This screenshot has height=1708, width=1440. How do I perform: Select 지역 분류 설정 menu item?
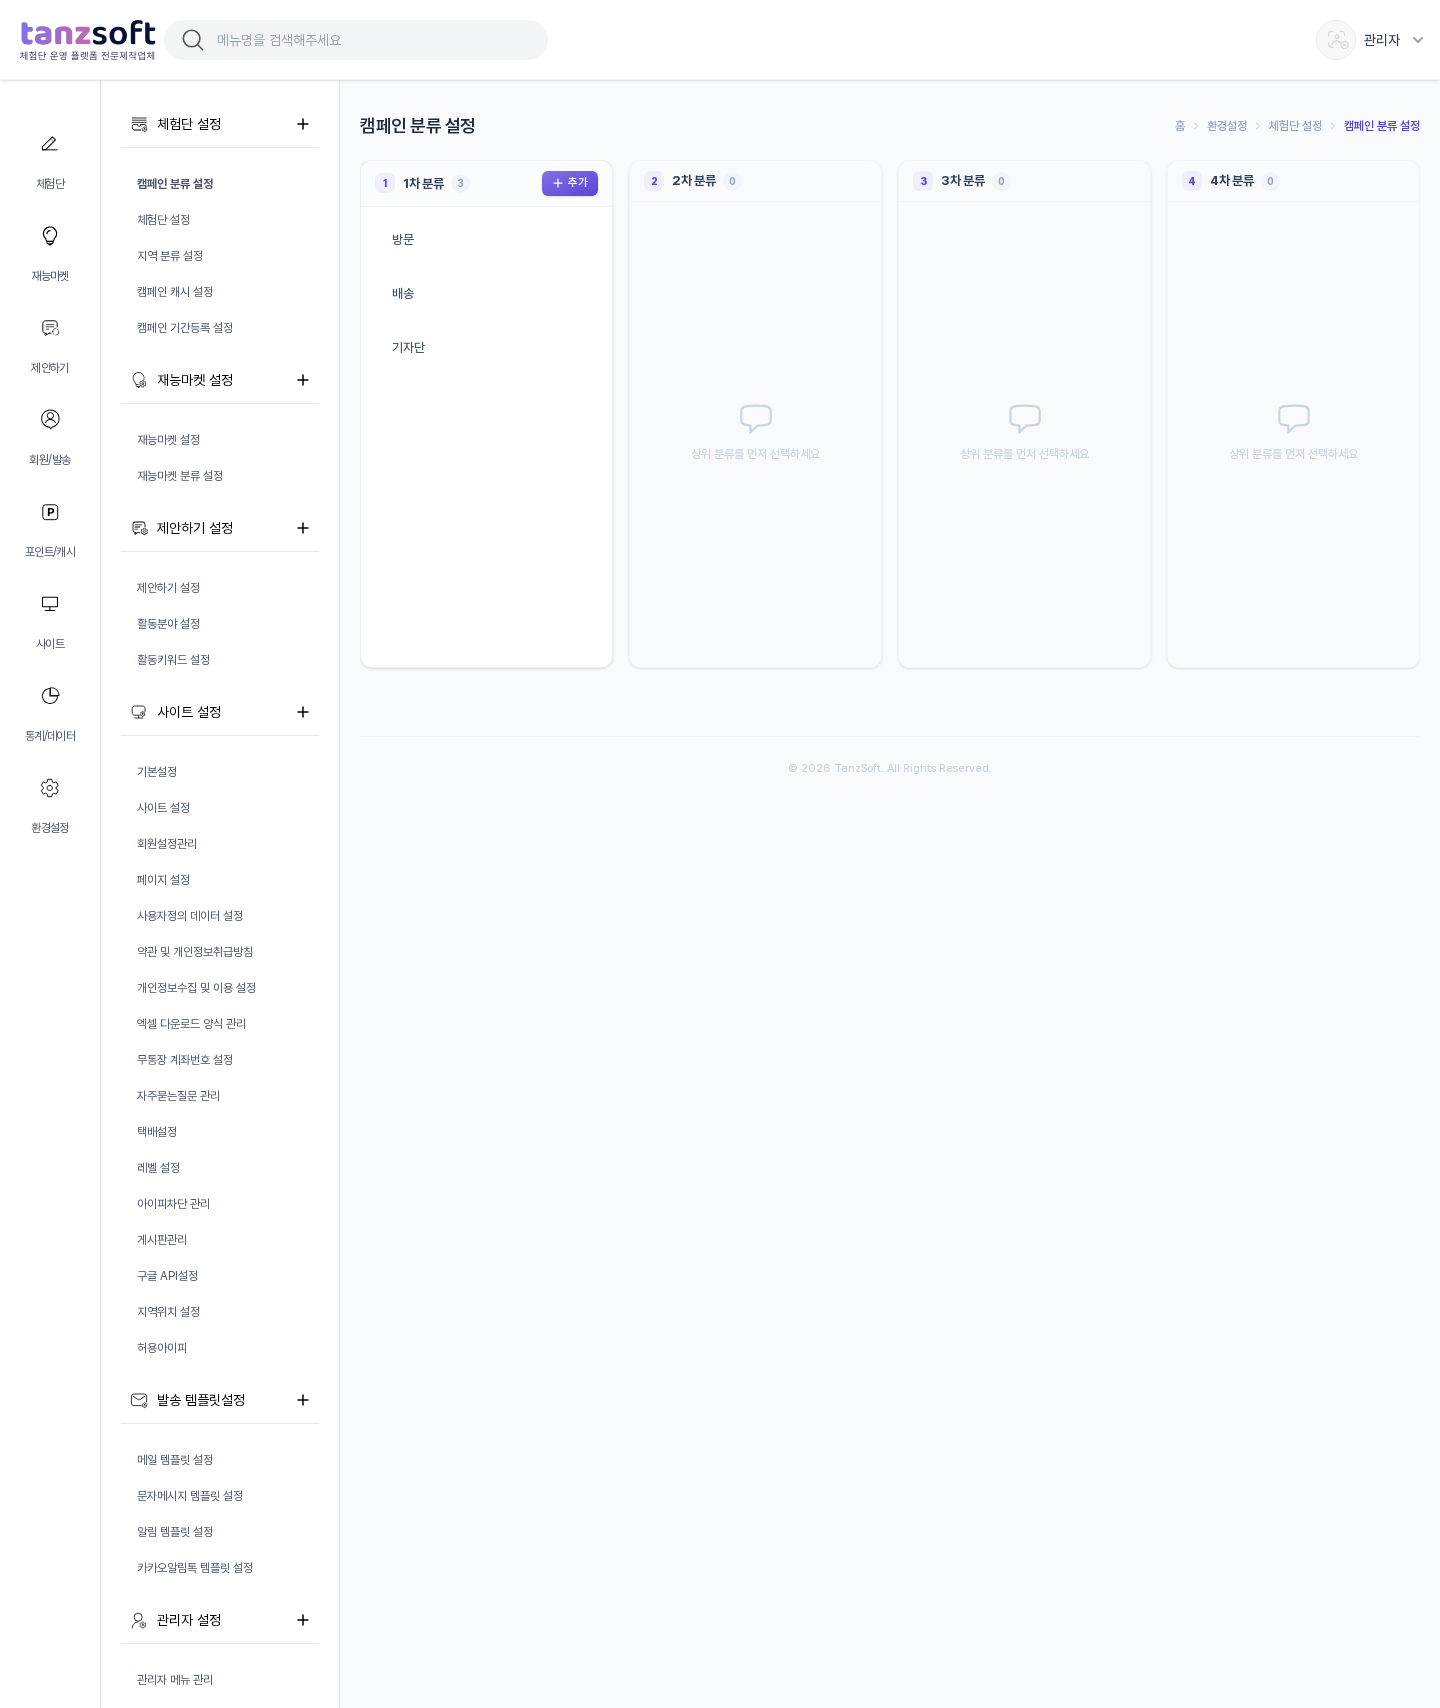(x=170, y=256)
